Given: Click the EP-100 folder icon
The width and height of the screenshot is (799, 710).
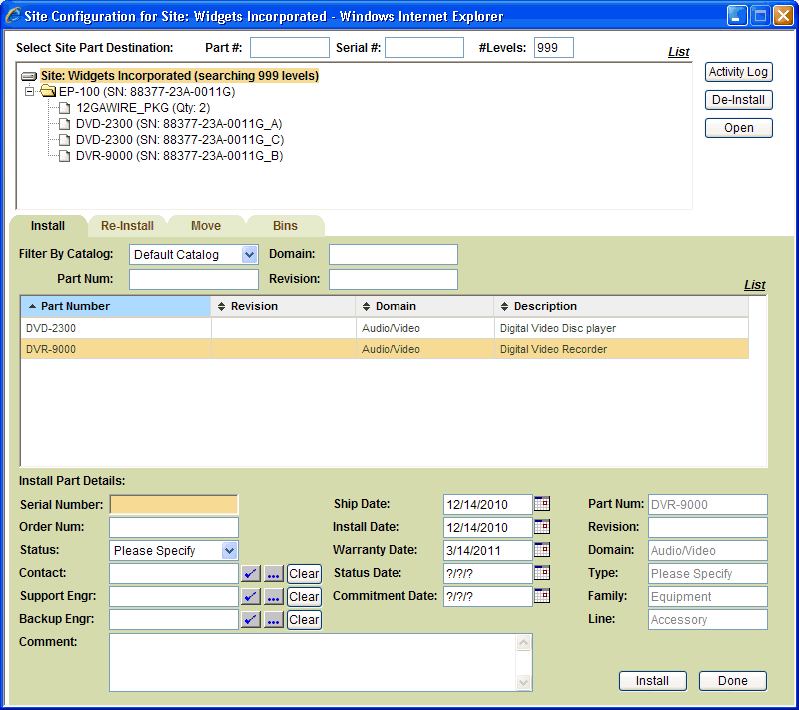Looking at the screenshot, I should coord(48,91).
